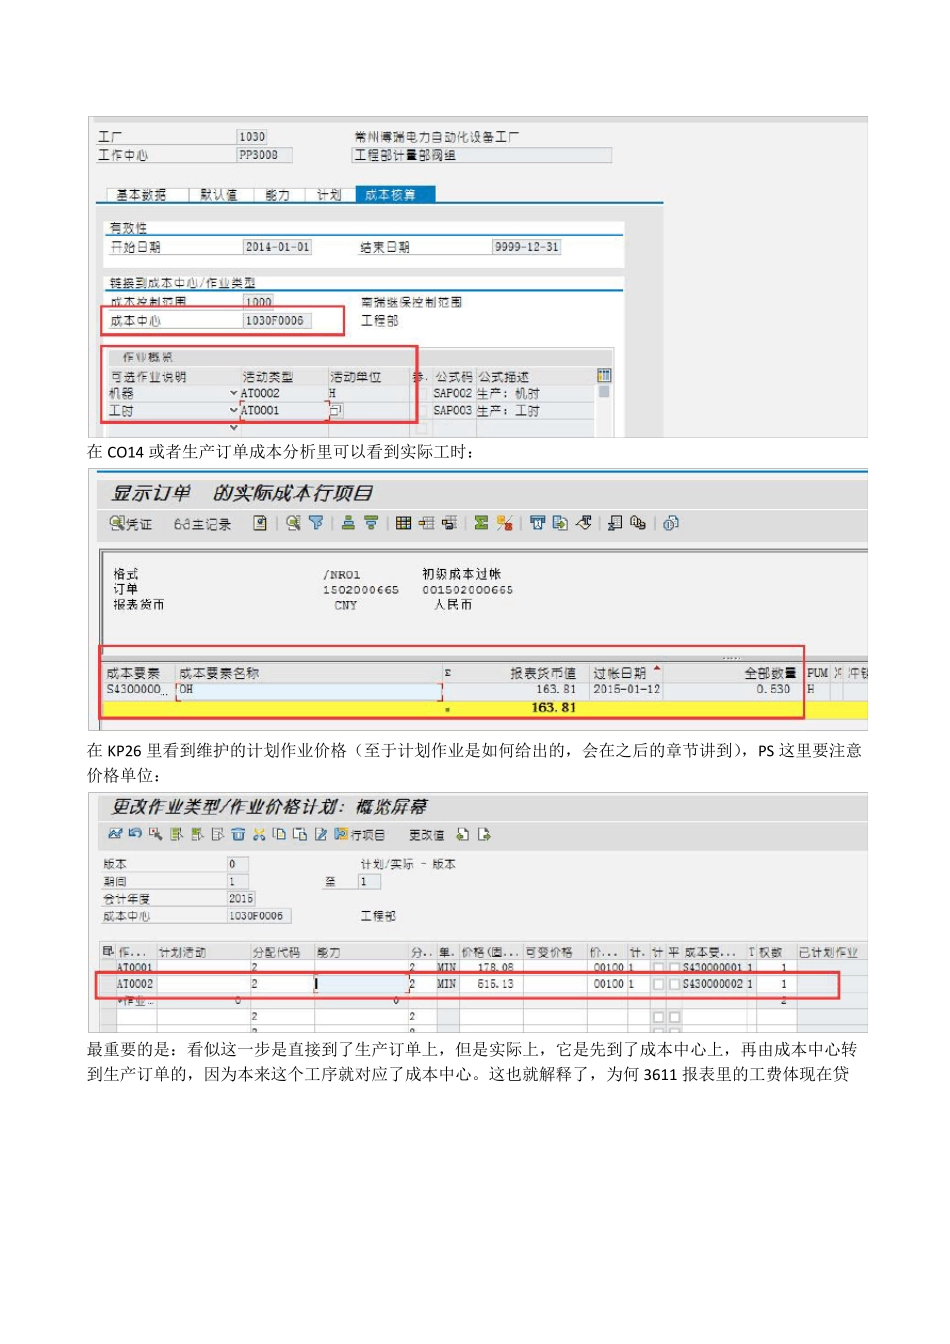The width and height of the screenshot is (950, 1344).
Task: Click the undo arrow icon in KP26 toolbar
Action: [x=135, y=834]
